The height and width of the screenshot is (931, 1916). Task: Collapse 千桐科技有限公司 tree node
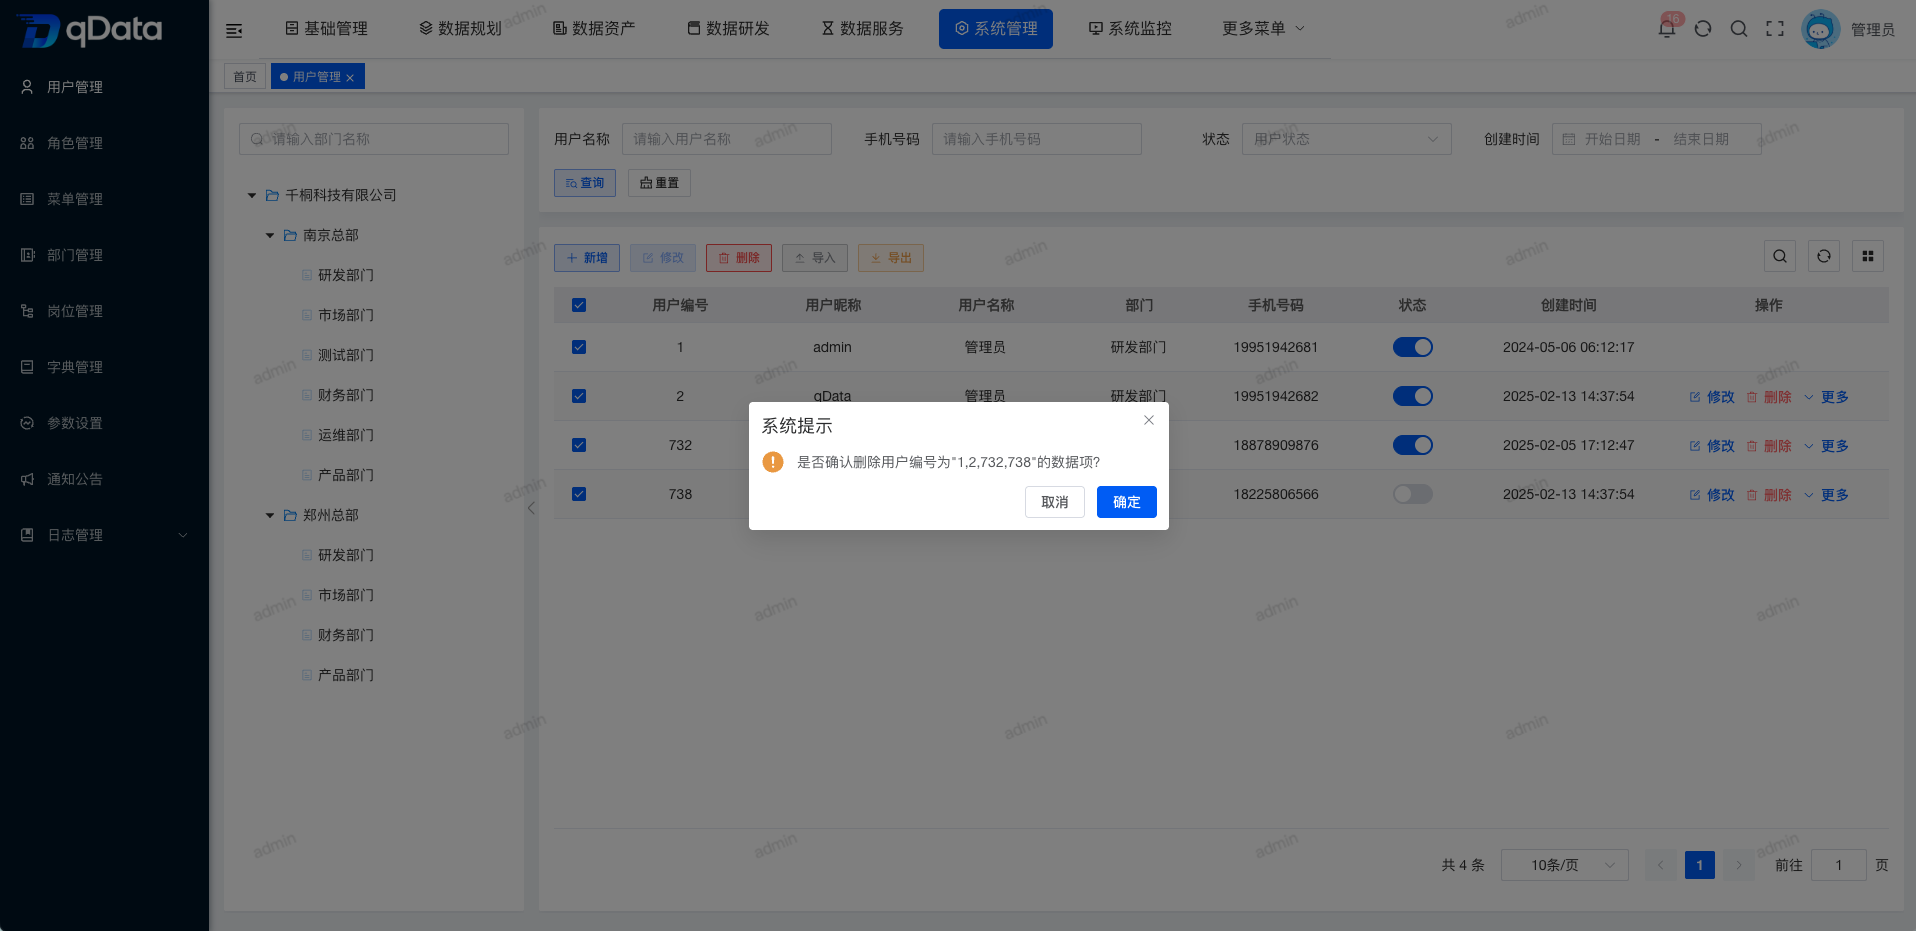(252, 196)
